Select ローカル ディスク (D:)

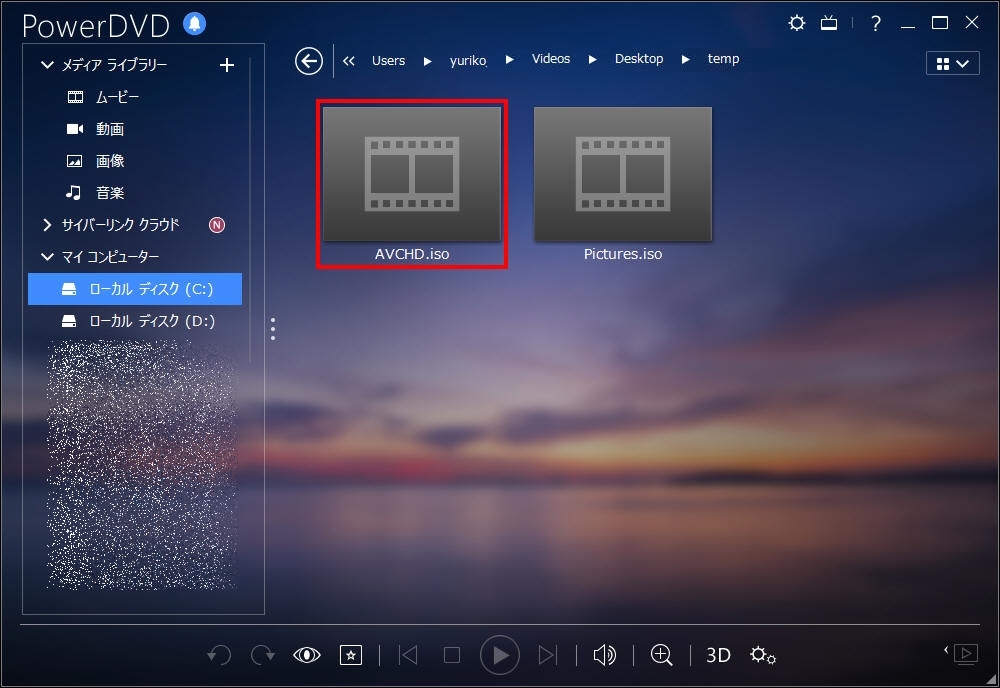tap(135, 321)
